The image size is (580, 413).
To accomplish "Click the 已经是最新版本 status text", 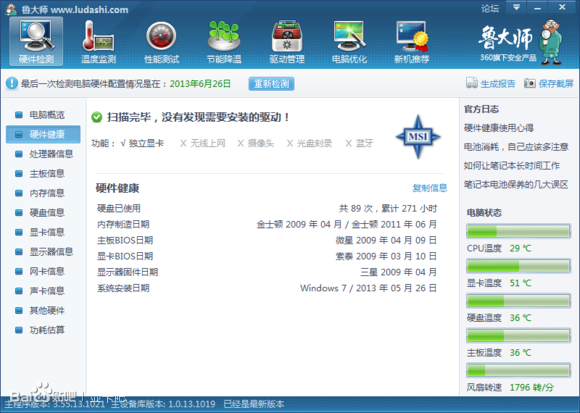I will pos(254,404).
